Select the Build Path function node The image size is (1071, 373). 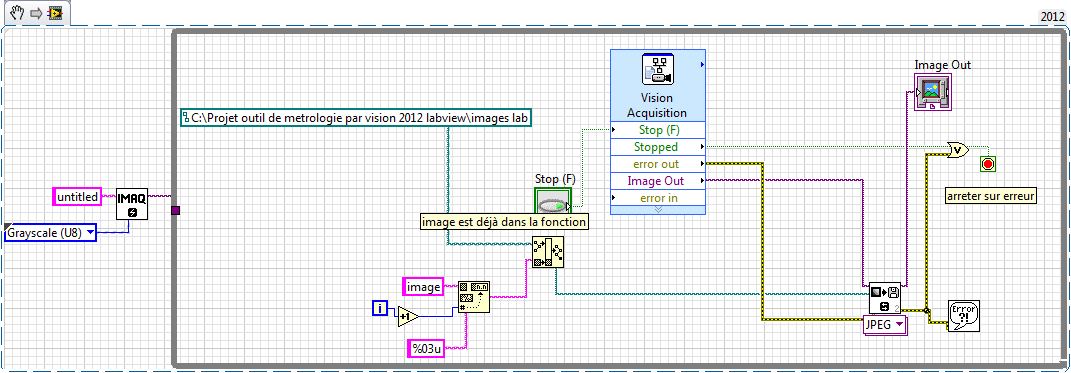point(548,252)
